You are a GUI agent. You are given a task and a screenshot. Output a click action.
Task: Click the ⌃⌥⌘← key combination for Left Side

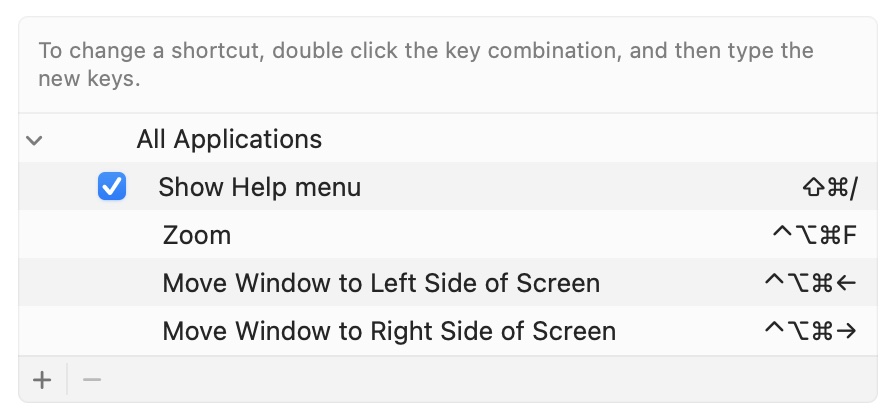810,283
